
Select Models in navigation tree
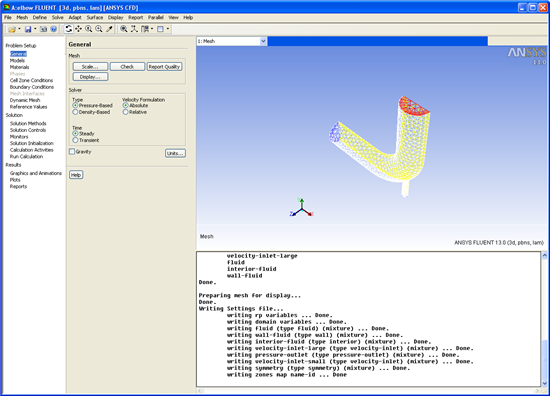click(17, 60)
